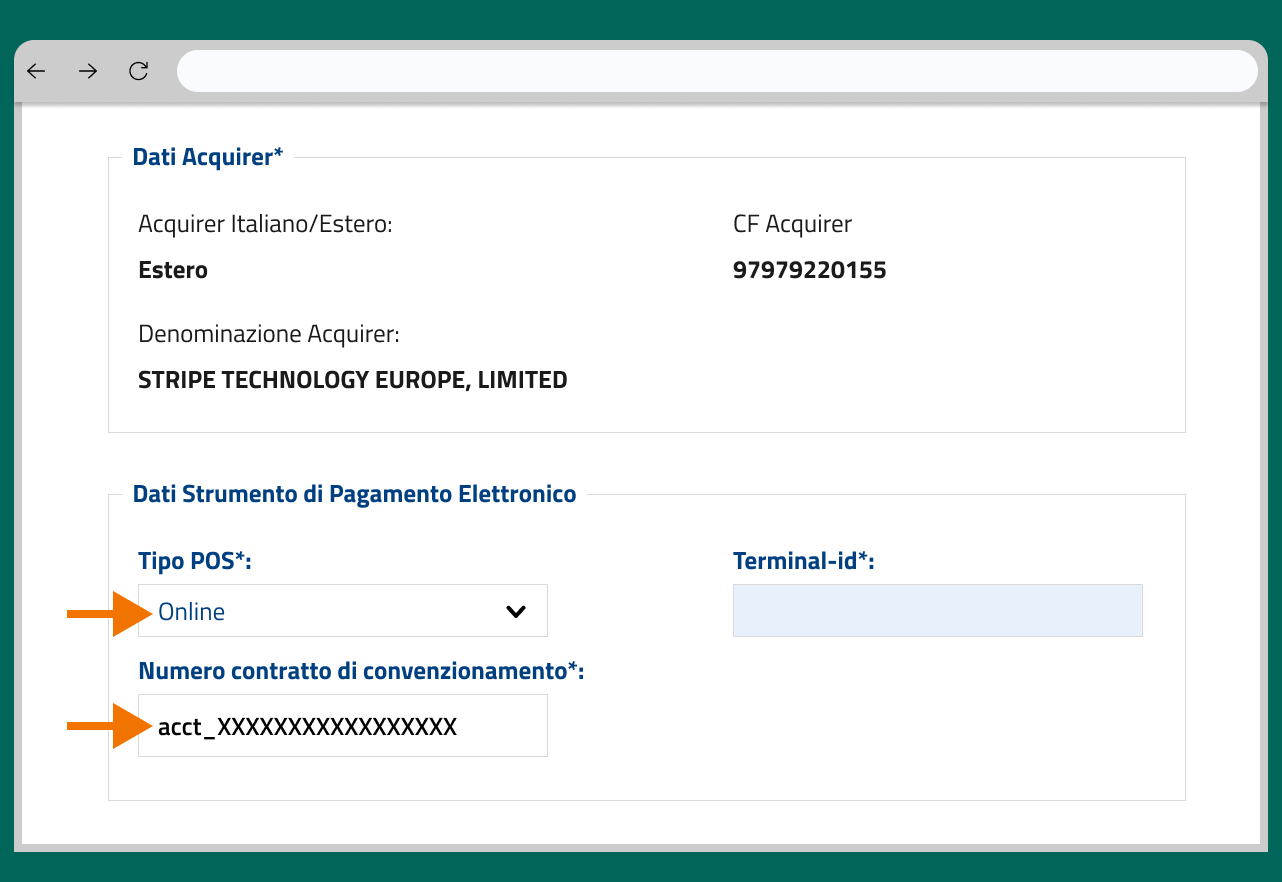Click the Dati Strumento di Pagamento Elettronico heading
Viewport: 1282px width, 882px height.
tap(355, 494)
